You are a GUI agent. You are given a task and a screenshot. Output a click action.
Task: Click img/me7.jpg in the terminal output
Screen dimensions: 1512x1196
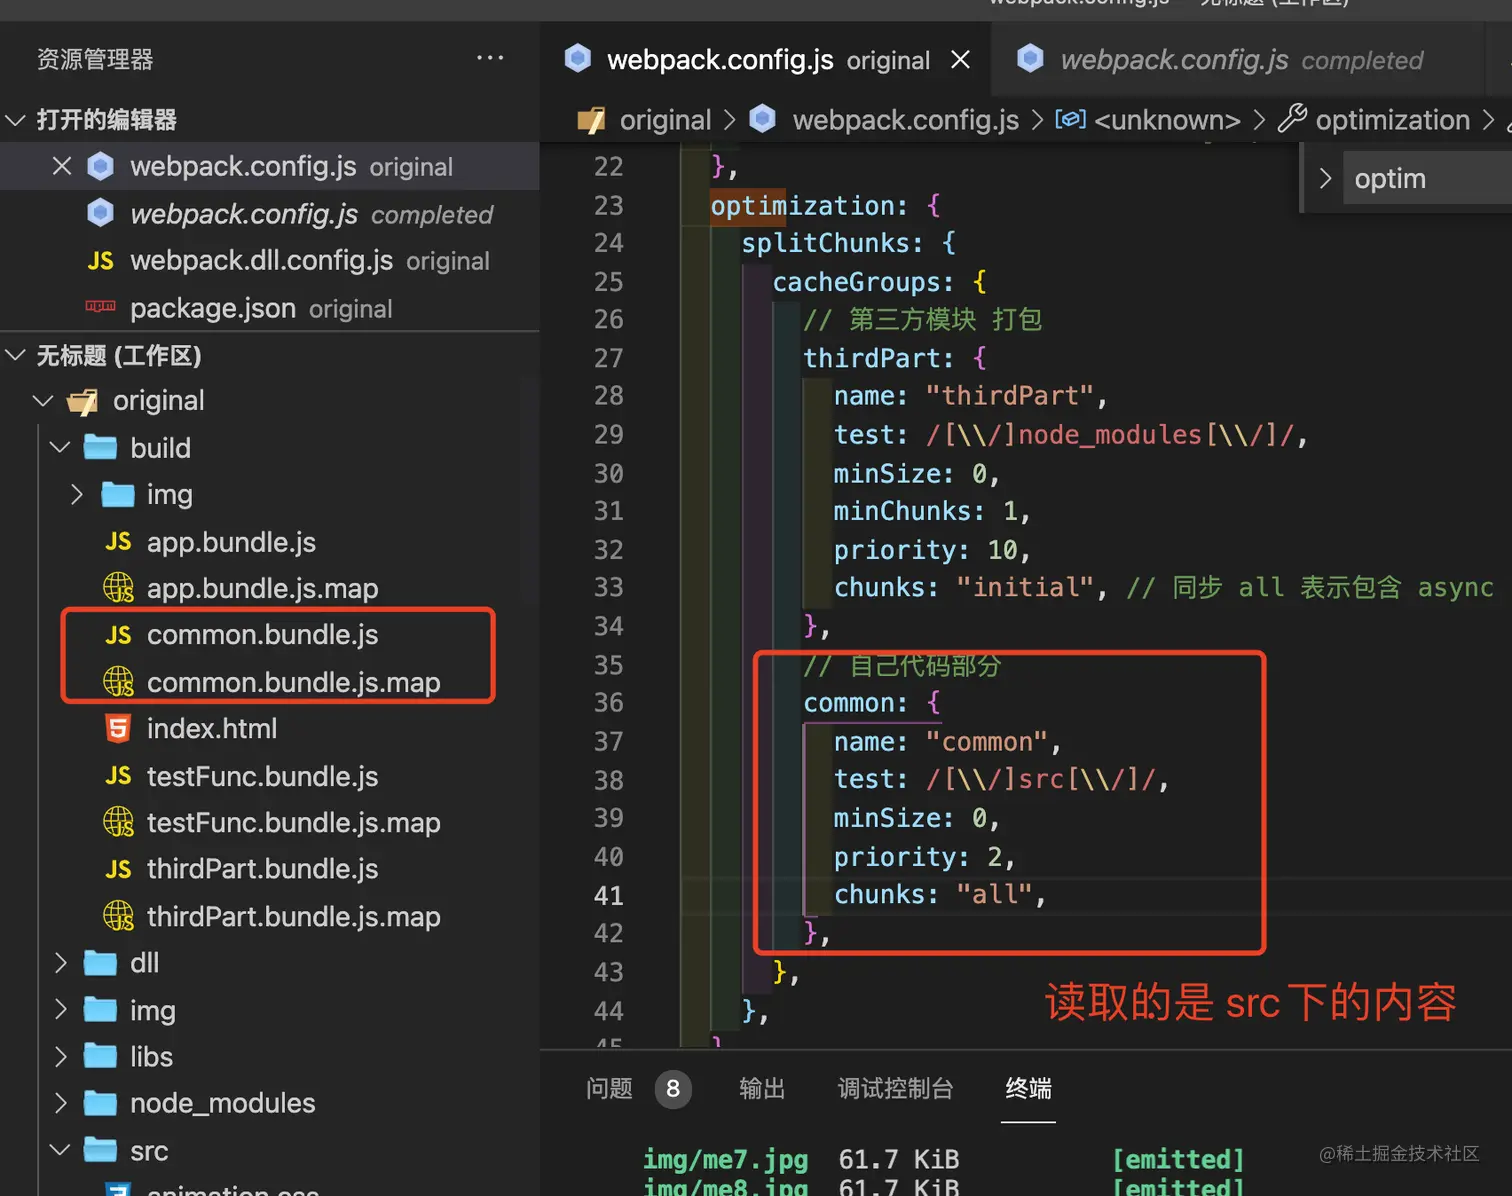(725, 1159)
